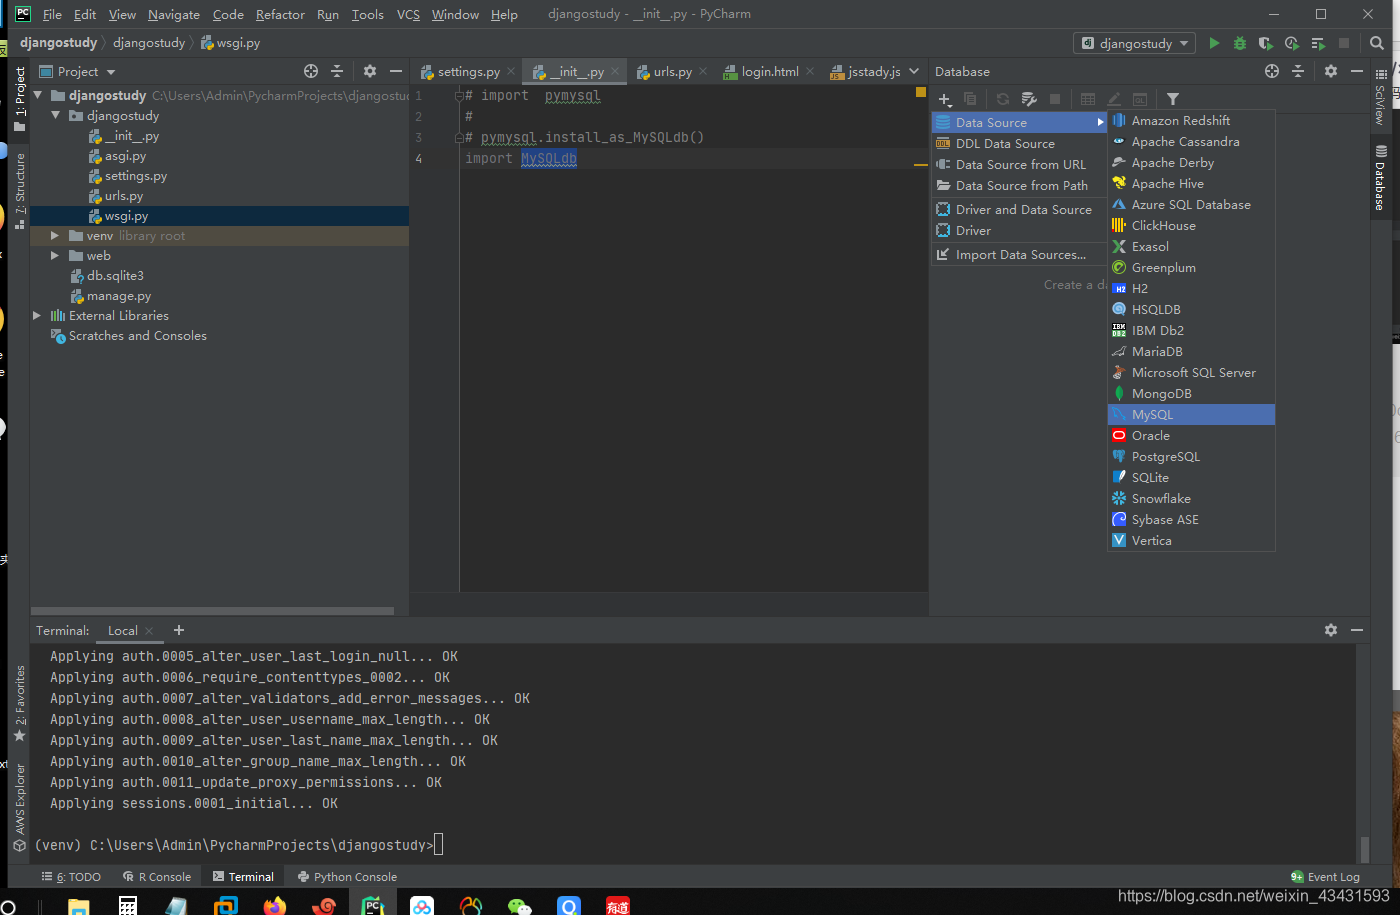Open SciView side panel
Screen dimensions: 1400x915
(x=1381, y=96)
